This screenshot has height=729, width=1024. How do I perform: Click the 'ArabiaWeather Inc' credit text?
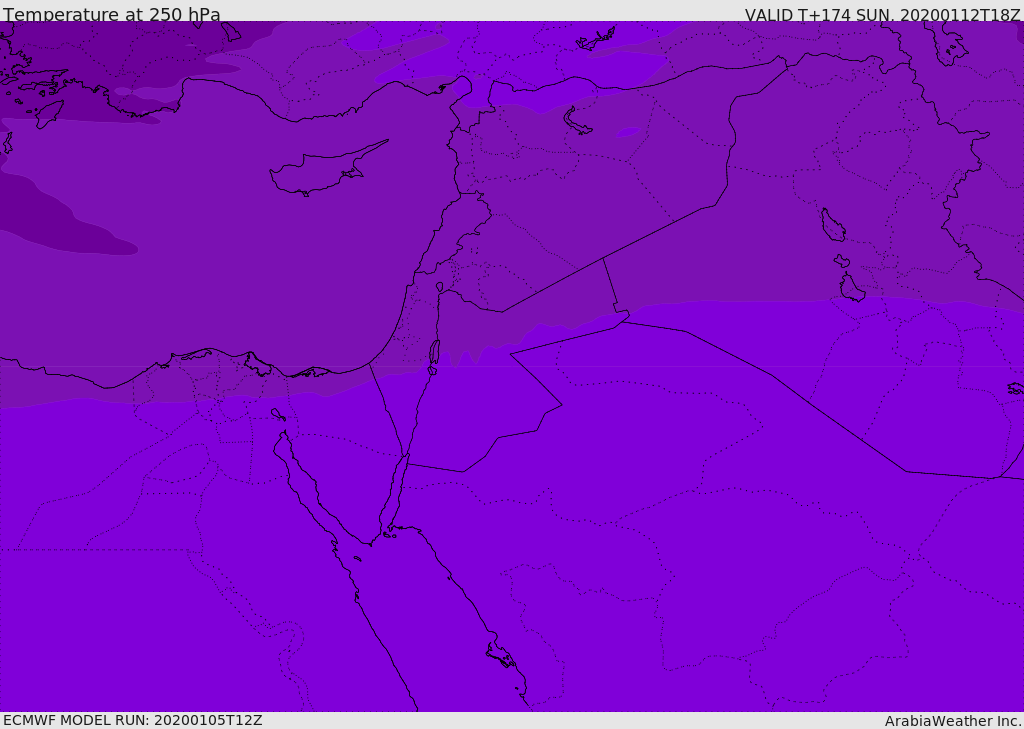pos(952,721)
